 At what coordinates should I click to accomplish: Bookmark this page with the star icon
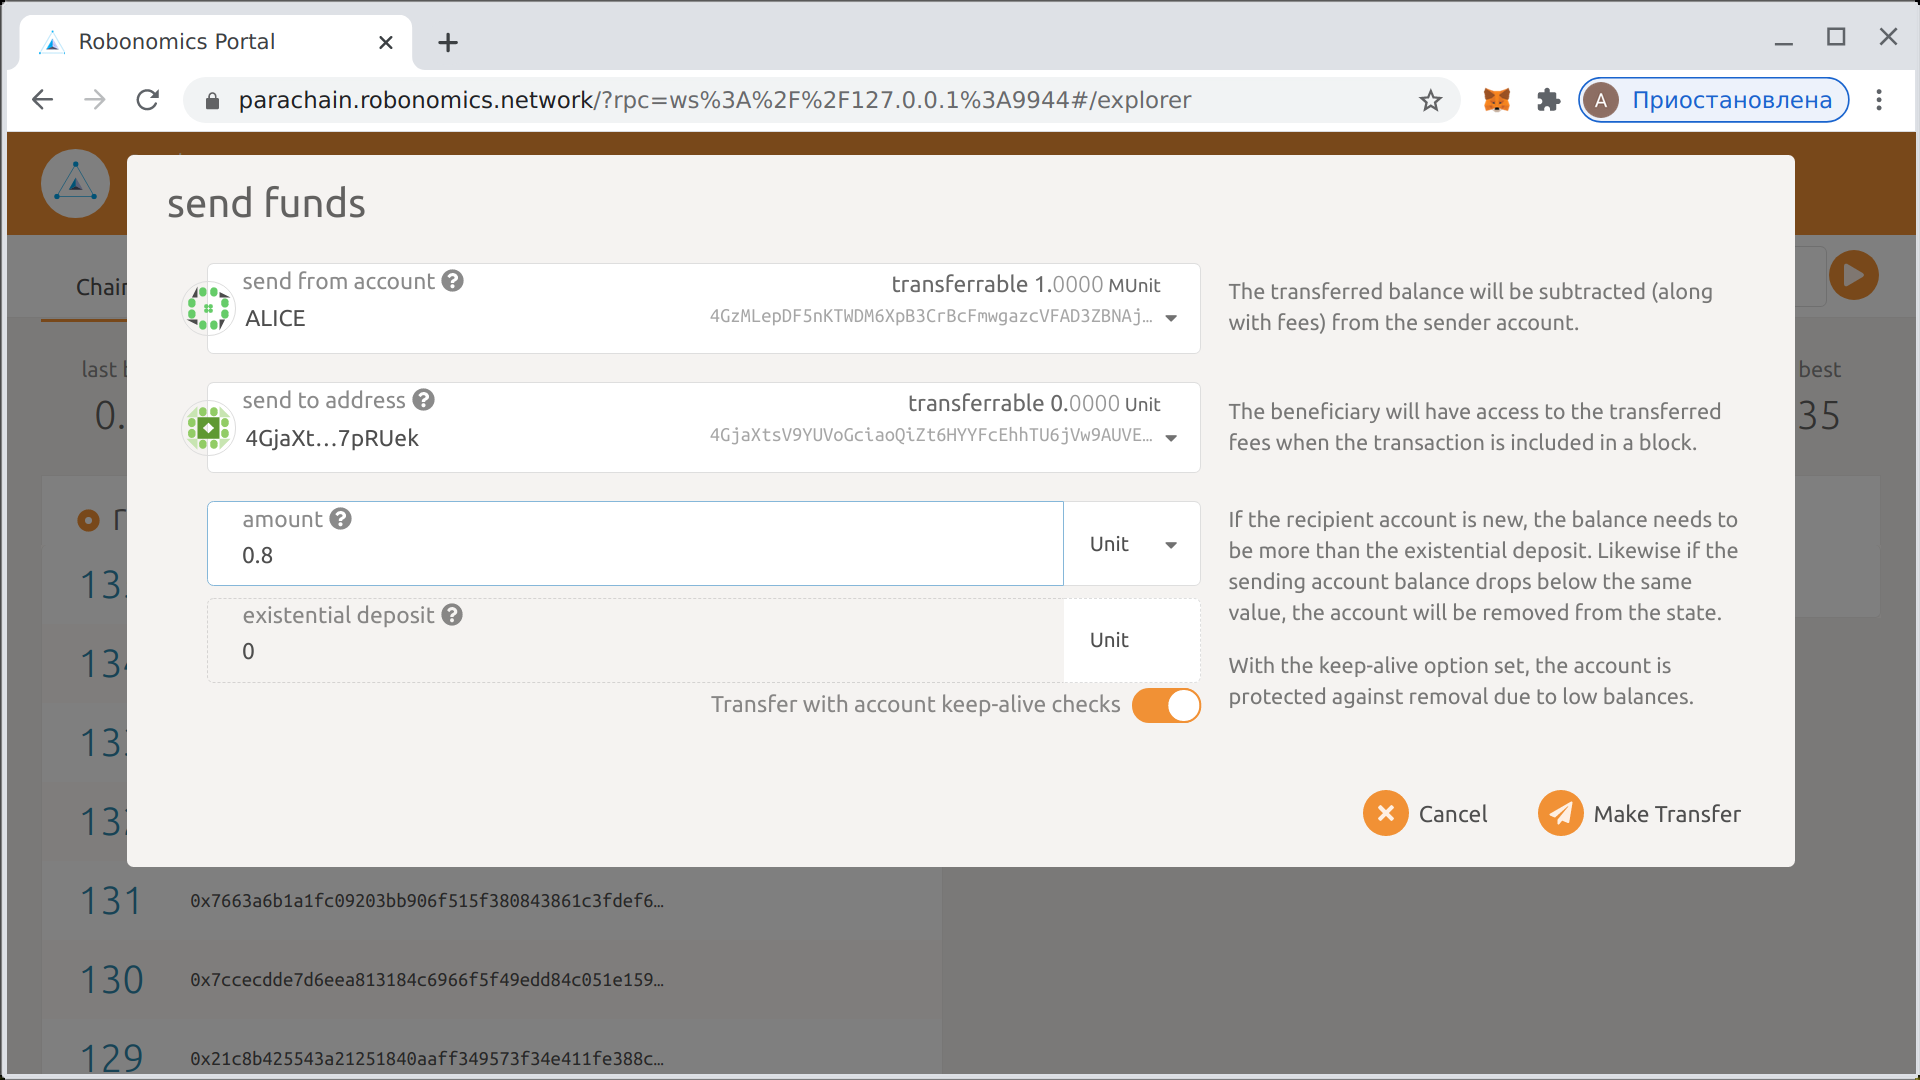(x=1430, y=100)
